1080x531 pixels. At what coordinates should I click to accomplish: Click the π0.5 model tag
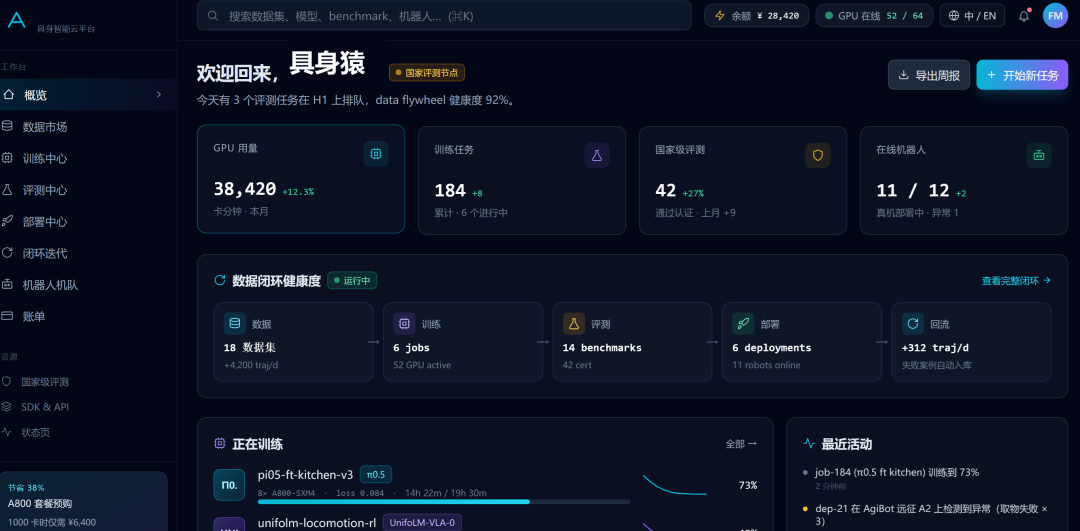coord(376,475)
